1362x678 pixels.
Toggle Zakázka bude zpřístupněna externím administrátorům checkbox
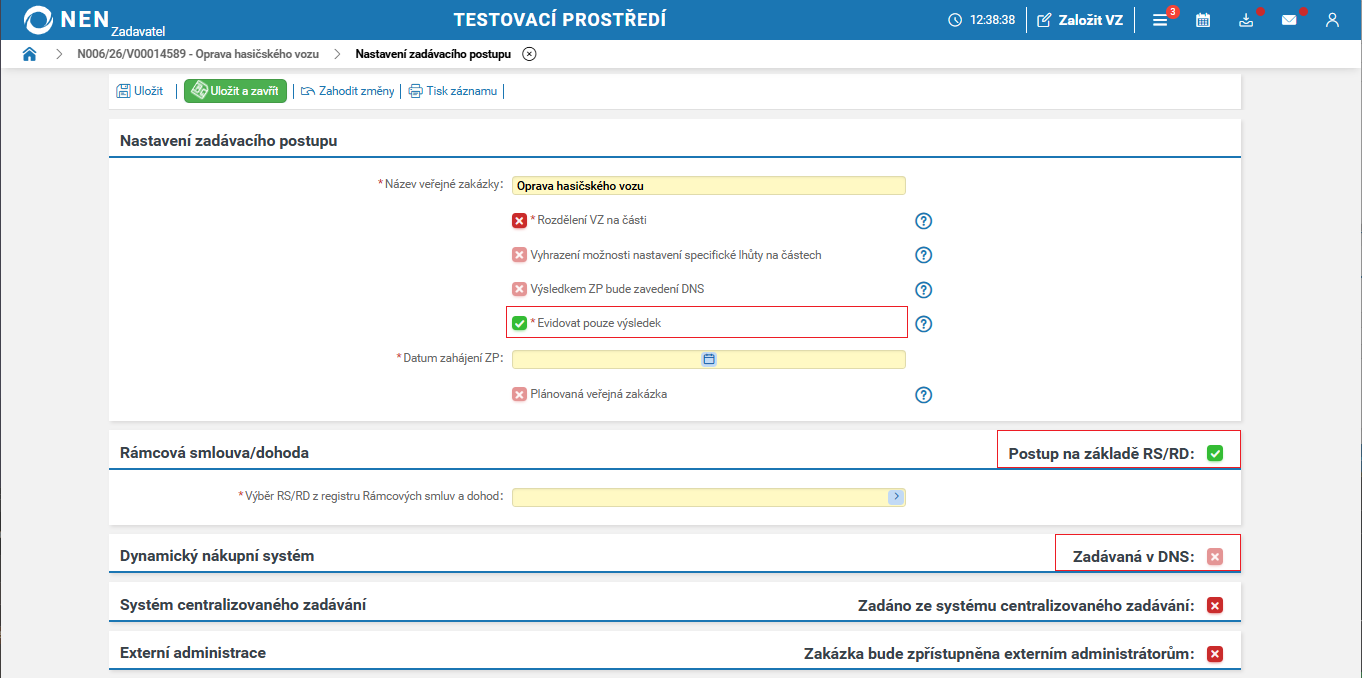(1215, 654)
